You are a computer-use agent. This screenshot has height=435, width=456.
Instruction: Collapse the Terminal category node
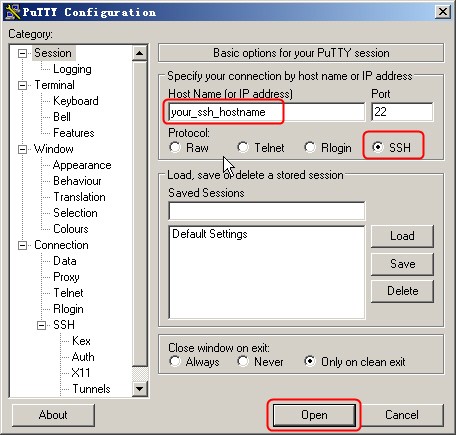tap(22, 85)
